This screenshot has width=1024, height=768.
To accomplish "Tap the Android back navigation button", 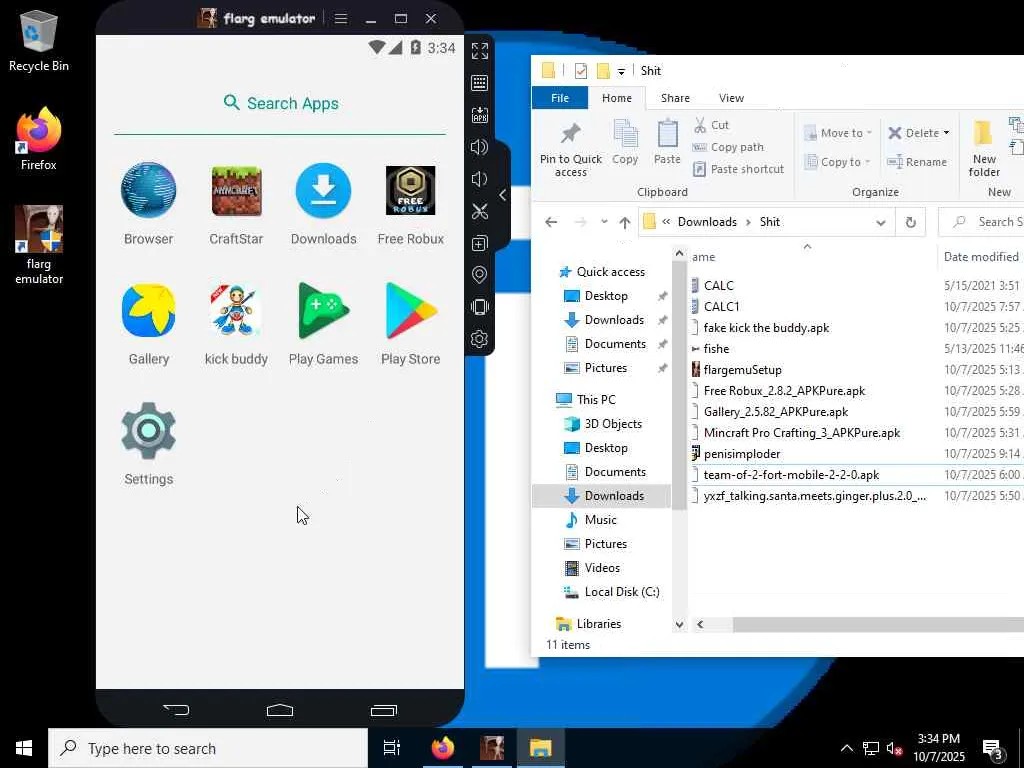I will point(176,710).
